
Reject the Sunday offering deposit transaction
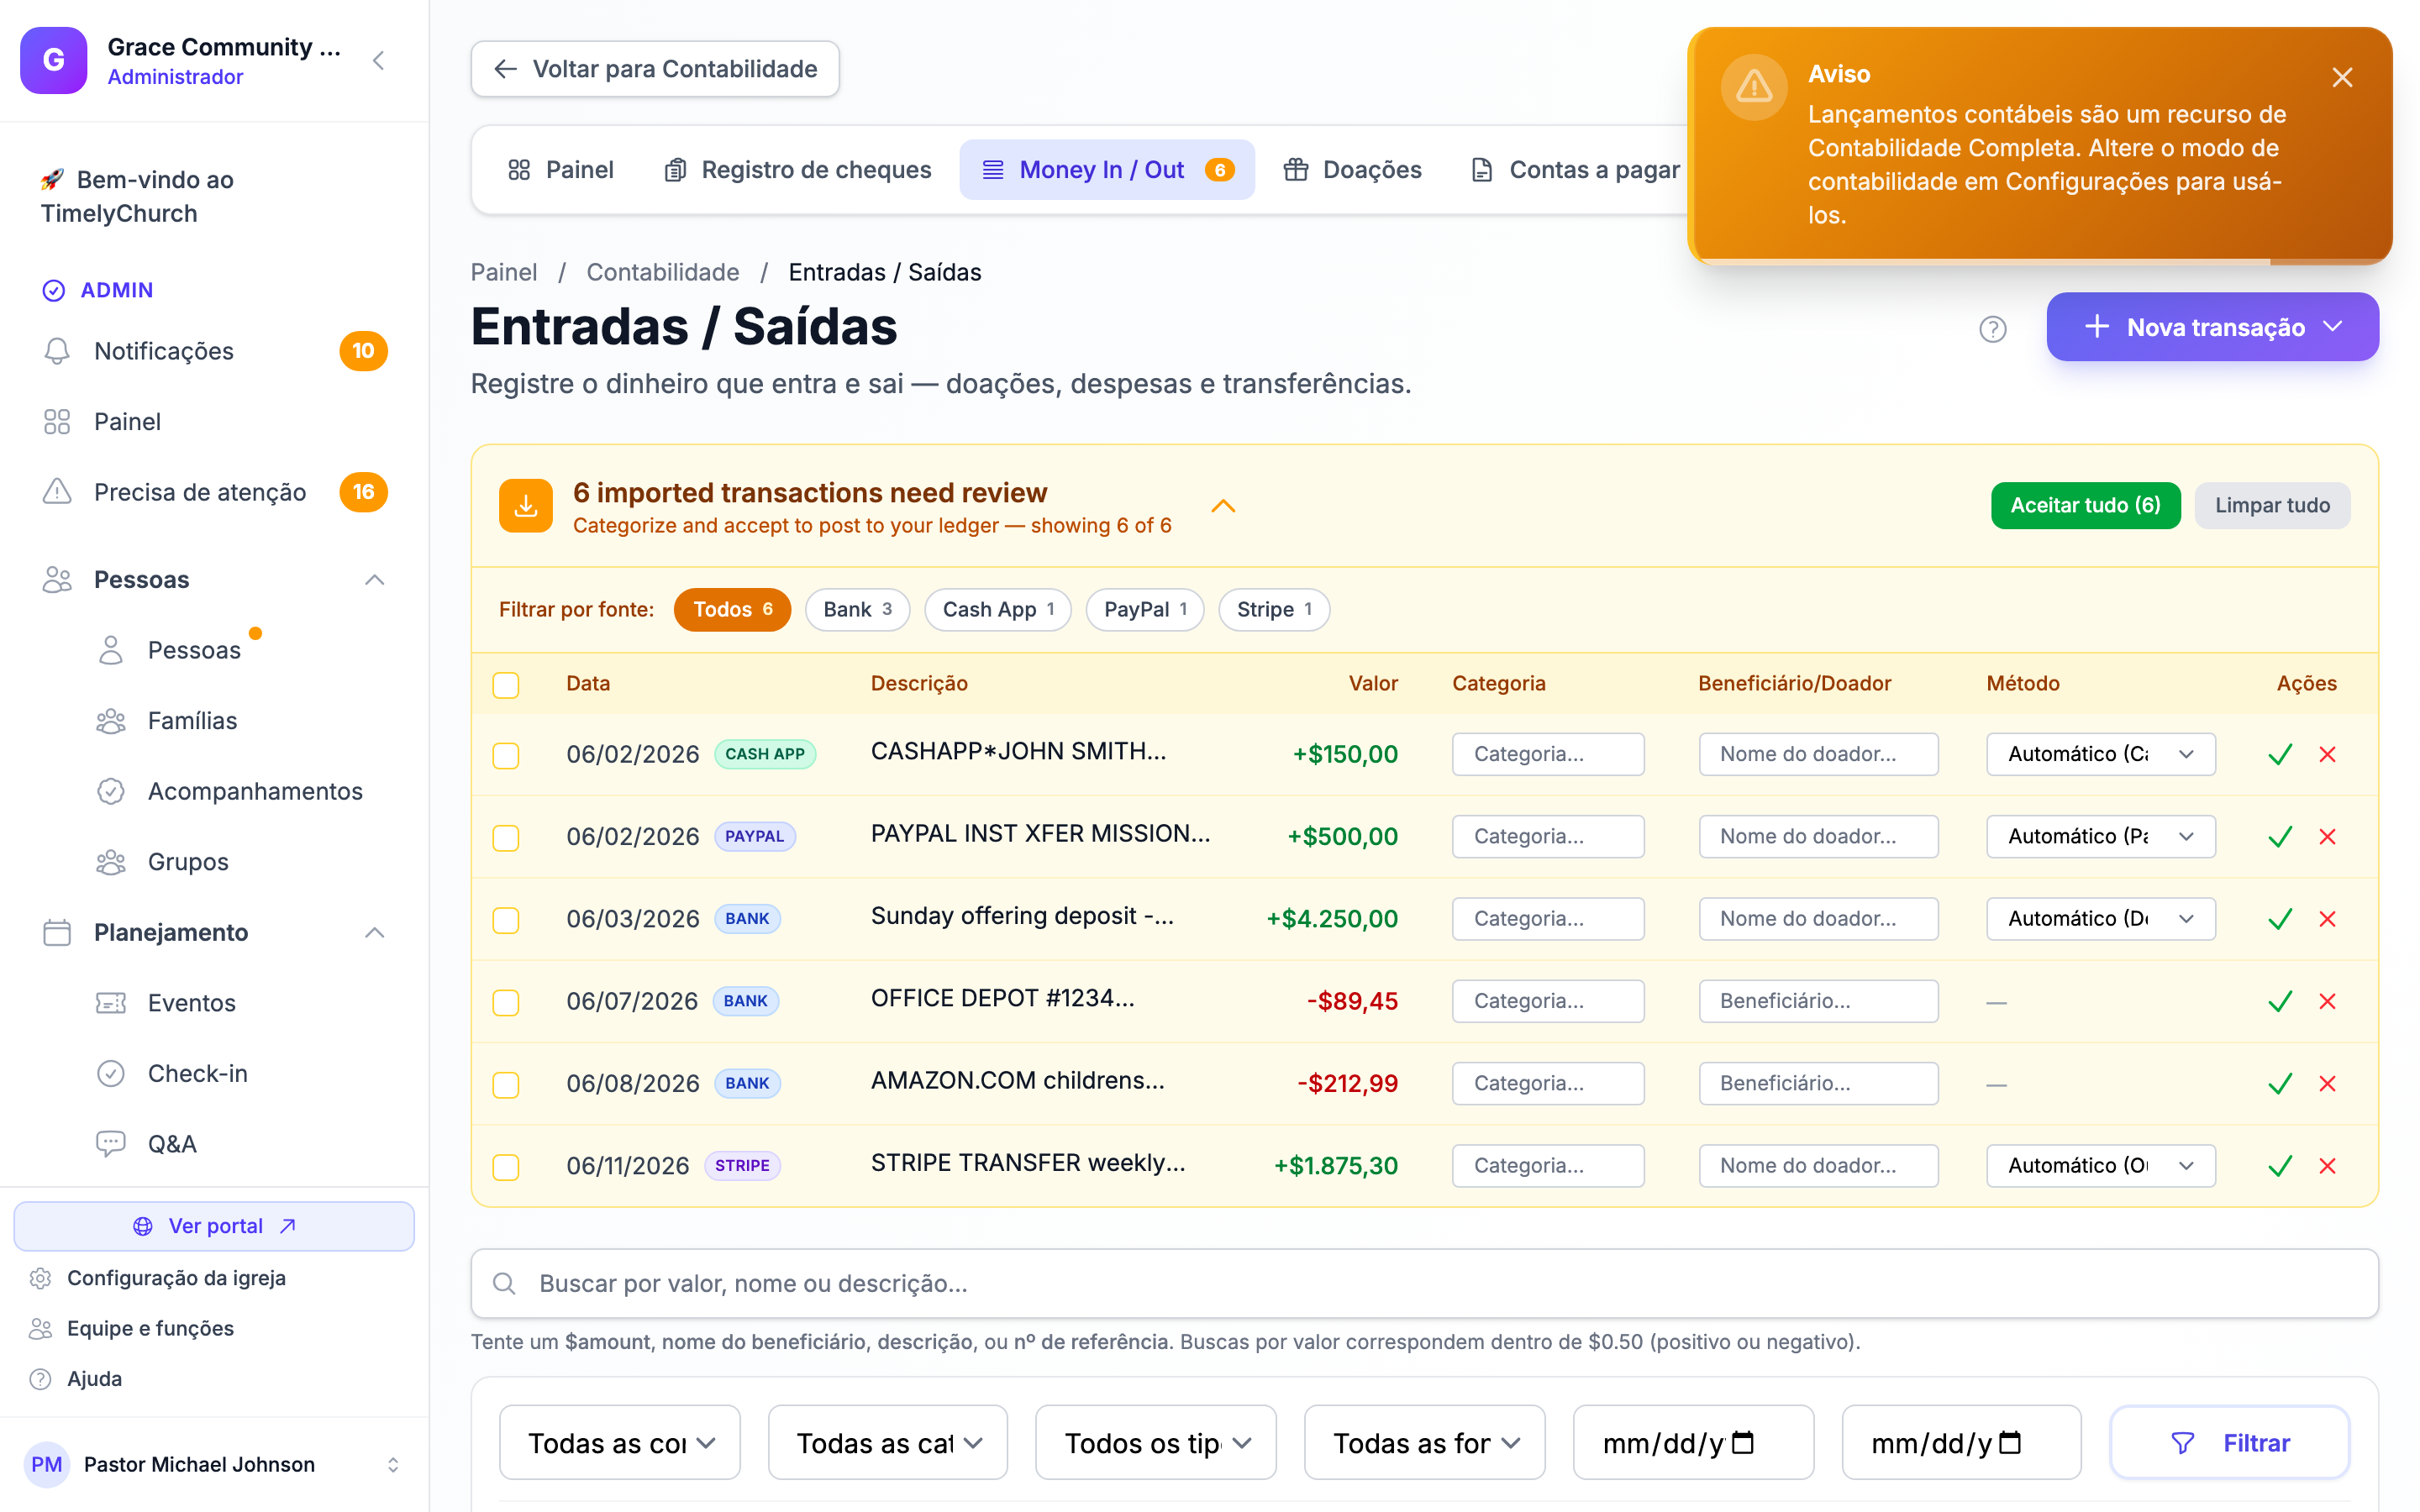pos(2327,919)
